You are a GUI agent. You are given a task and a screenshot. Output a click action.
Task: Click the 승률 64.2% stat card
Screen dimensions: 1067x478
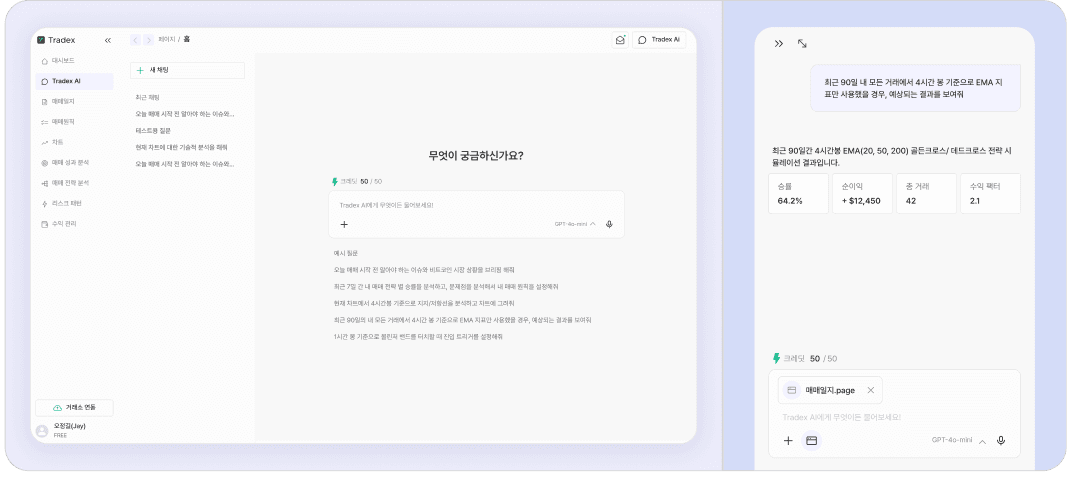point(798,193)
